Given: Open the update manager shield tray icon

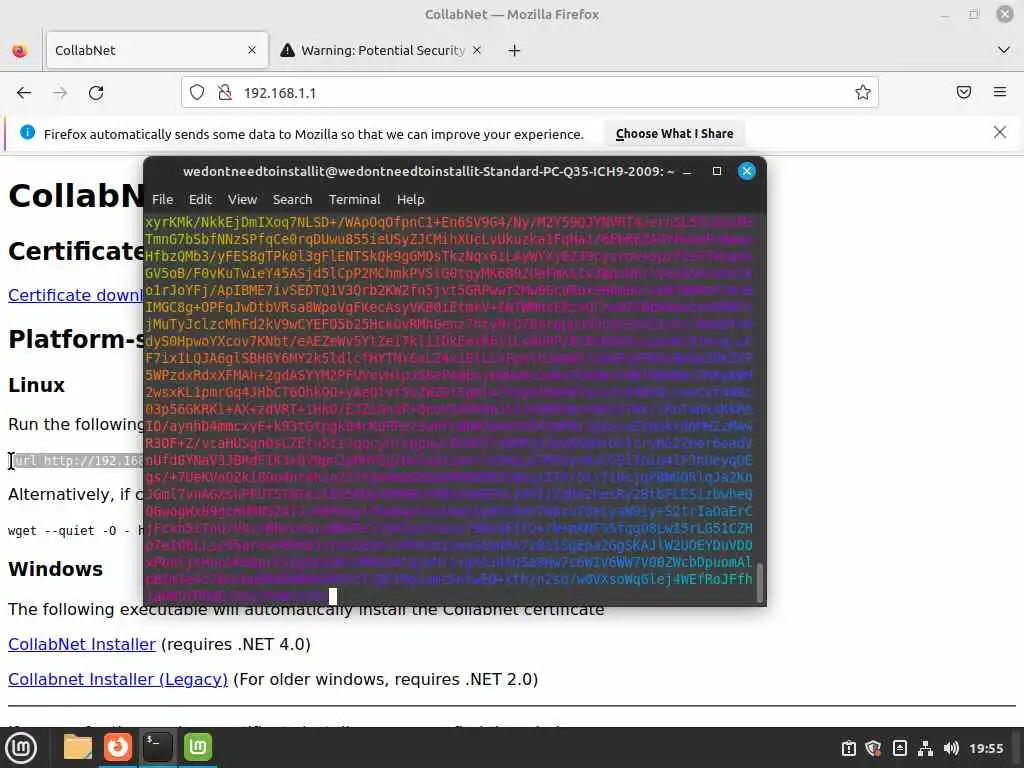Looking at the screenshot, I should coord(873,748).
